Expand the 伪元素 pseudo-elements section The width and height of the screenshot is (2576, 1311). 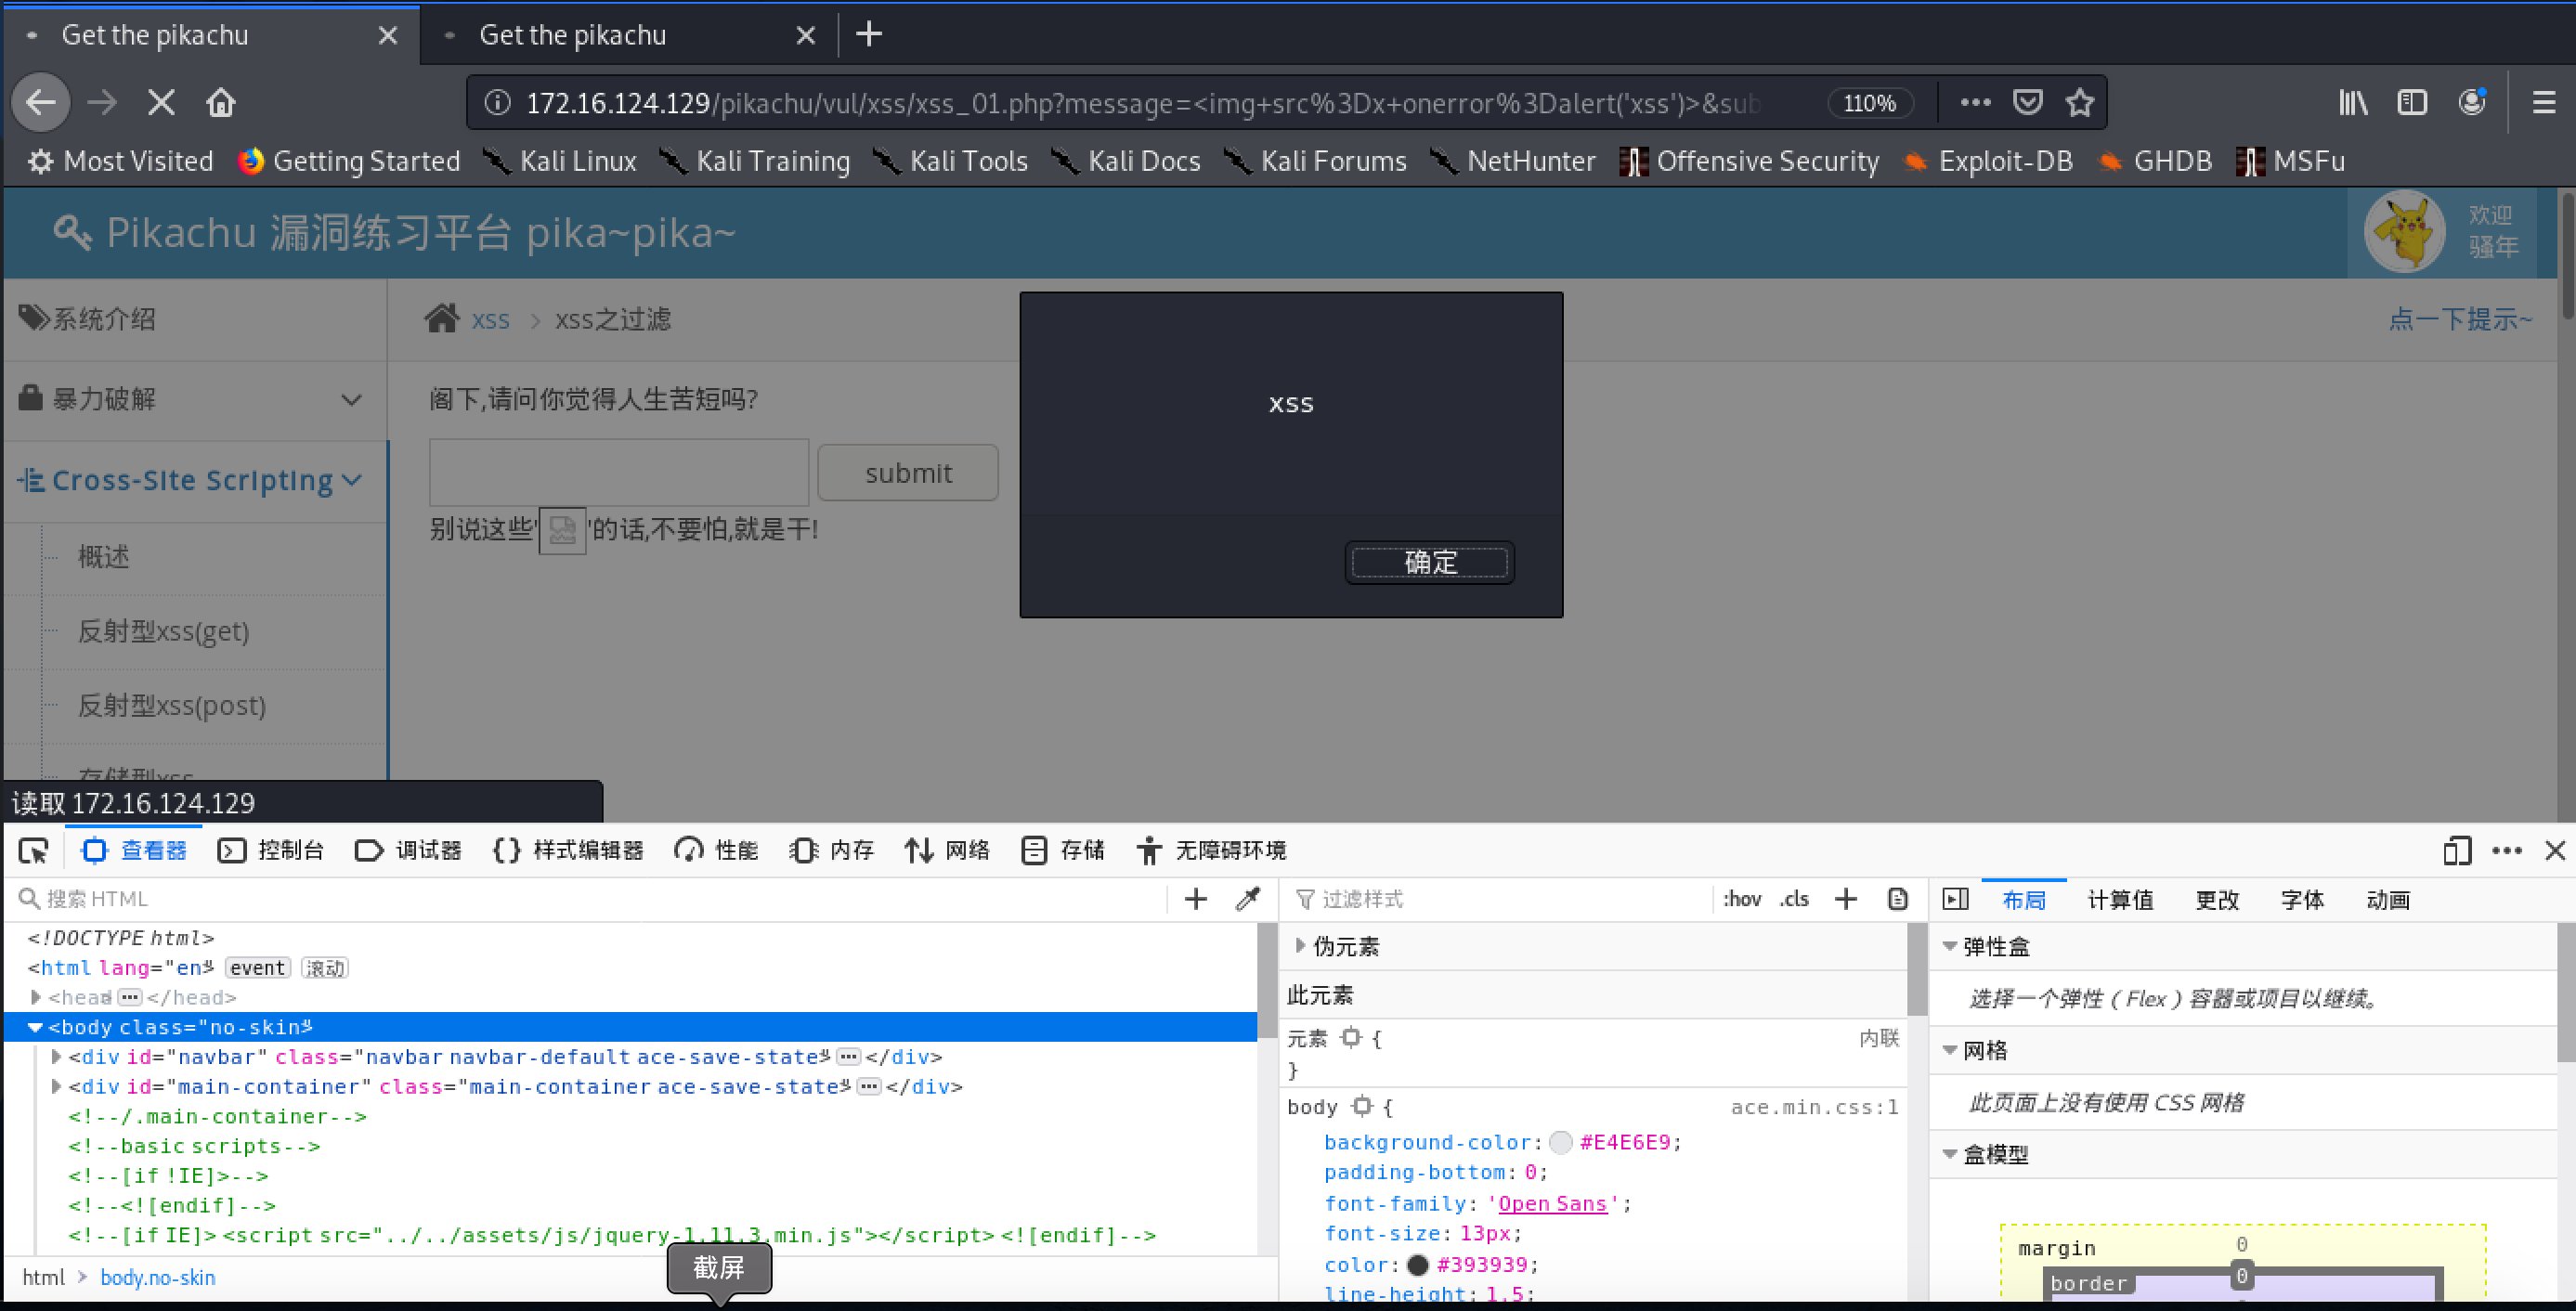pos(1300,946)
